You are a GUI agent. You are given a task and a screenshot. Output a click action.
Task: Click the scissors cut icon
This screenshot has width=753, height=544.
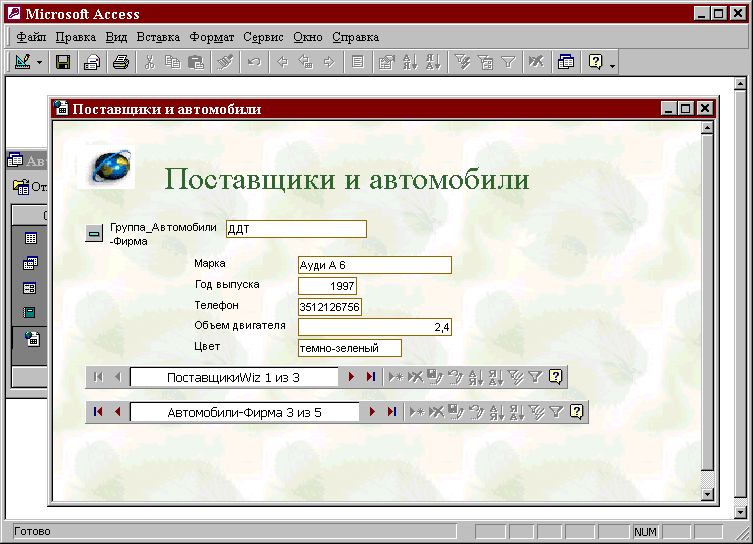[150, 62]
